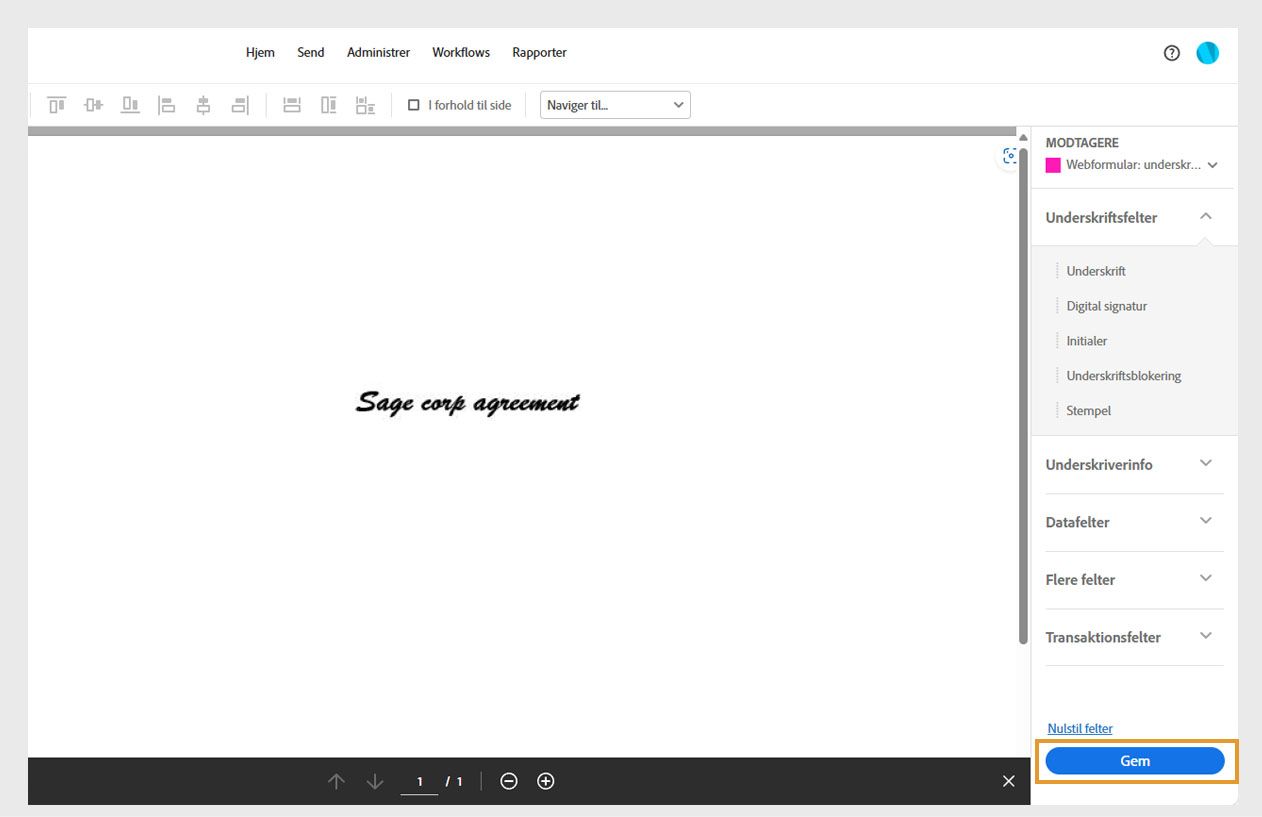Open the Hjem menu

point(260,52)
